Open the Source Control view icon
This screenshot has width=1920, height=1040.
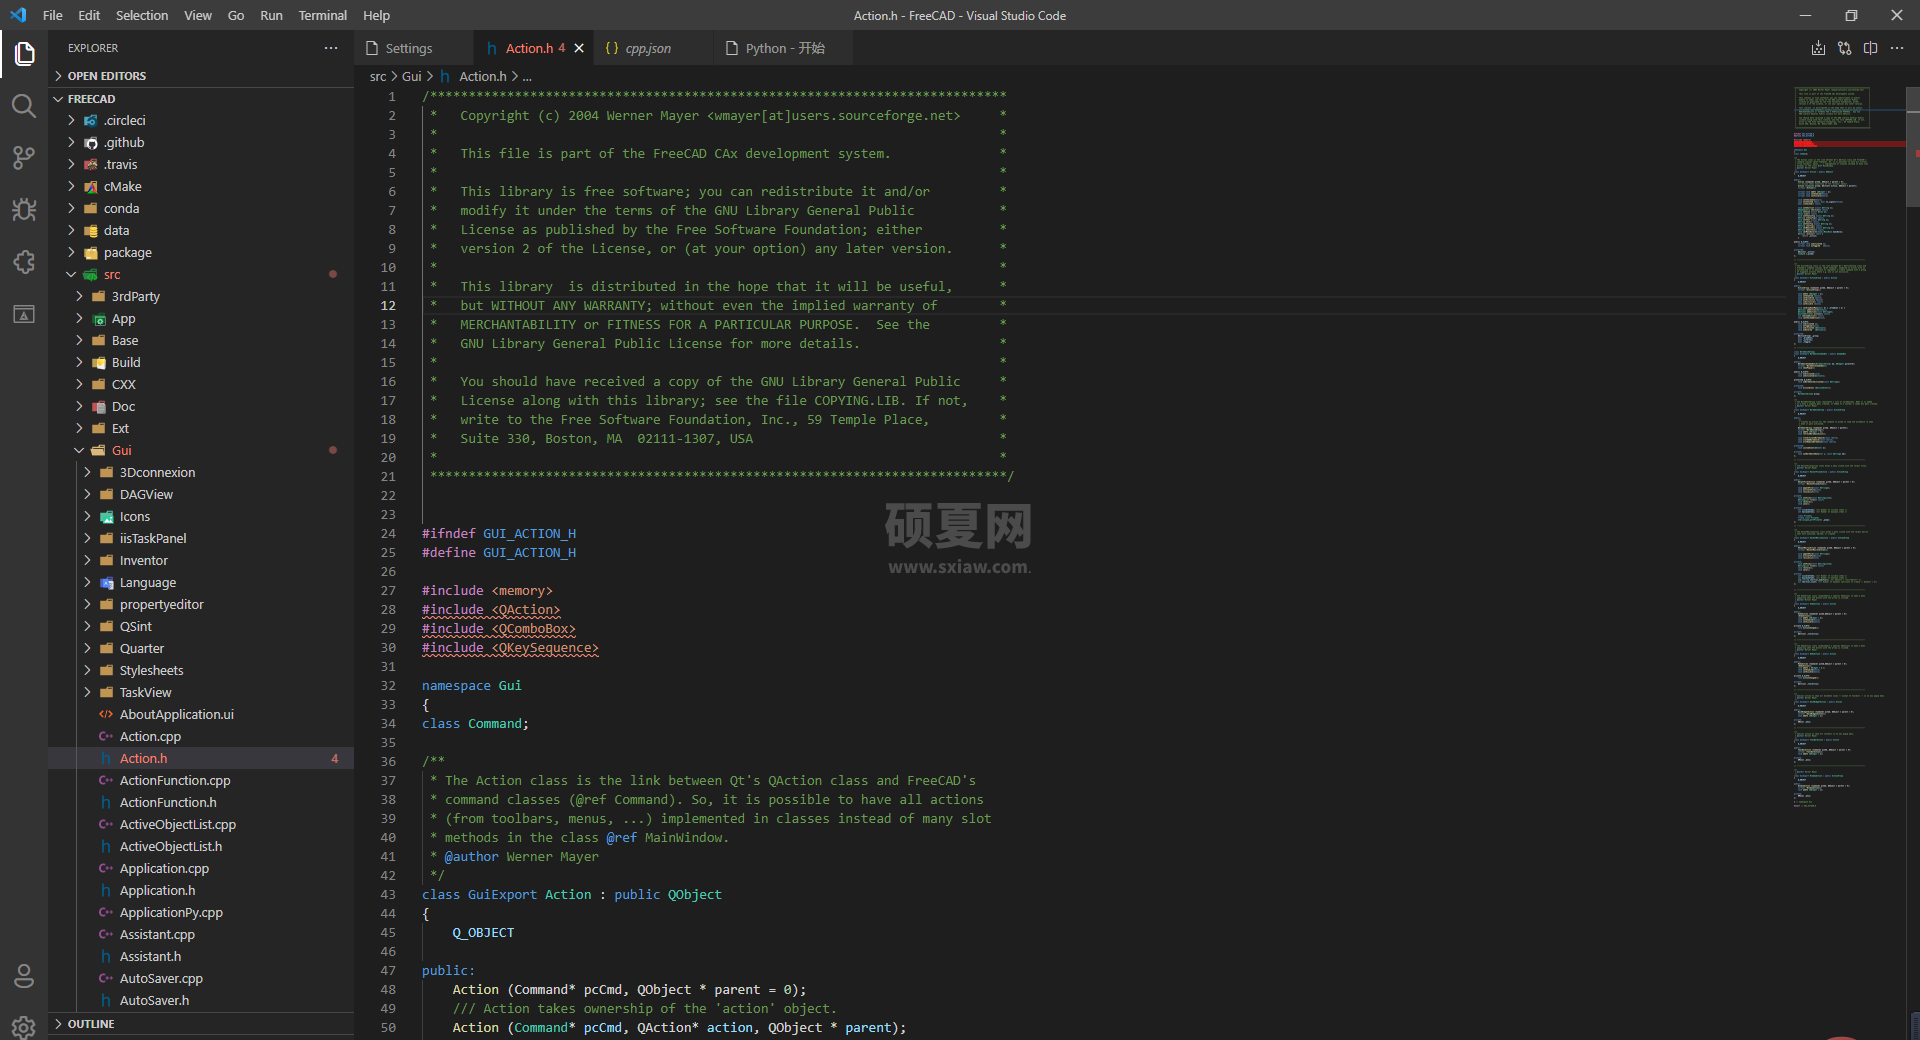click(24, 157)
